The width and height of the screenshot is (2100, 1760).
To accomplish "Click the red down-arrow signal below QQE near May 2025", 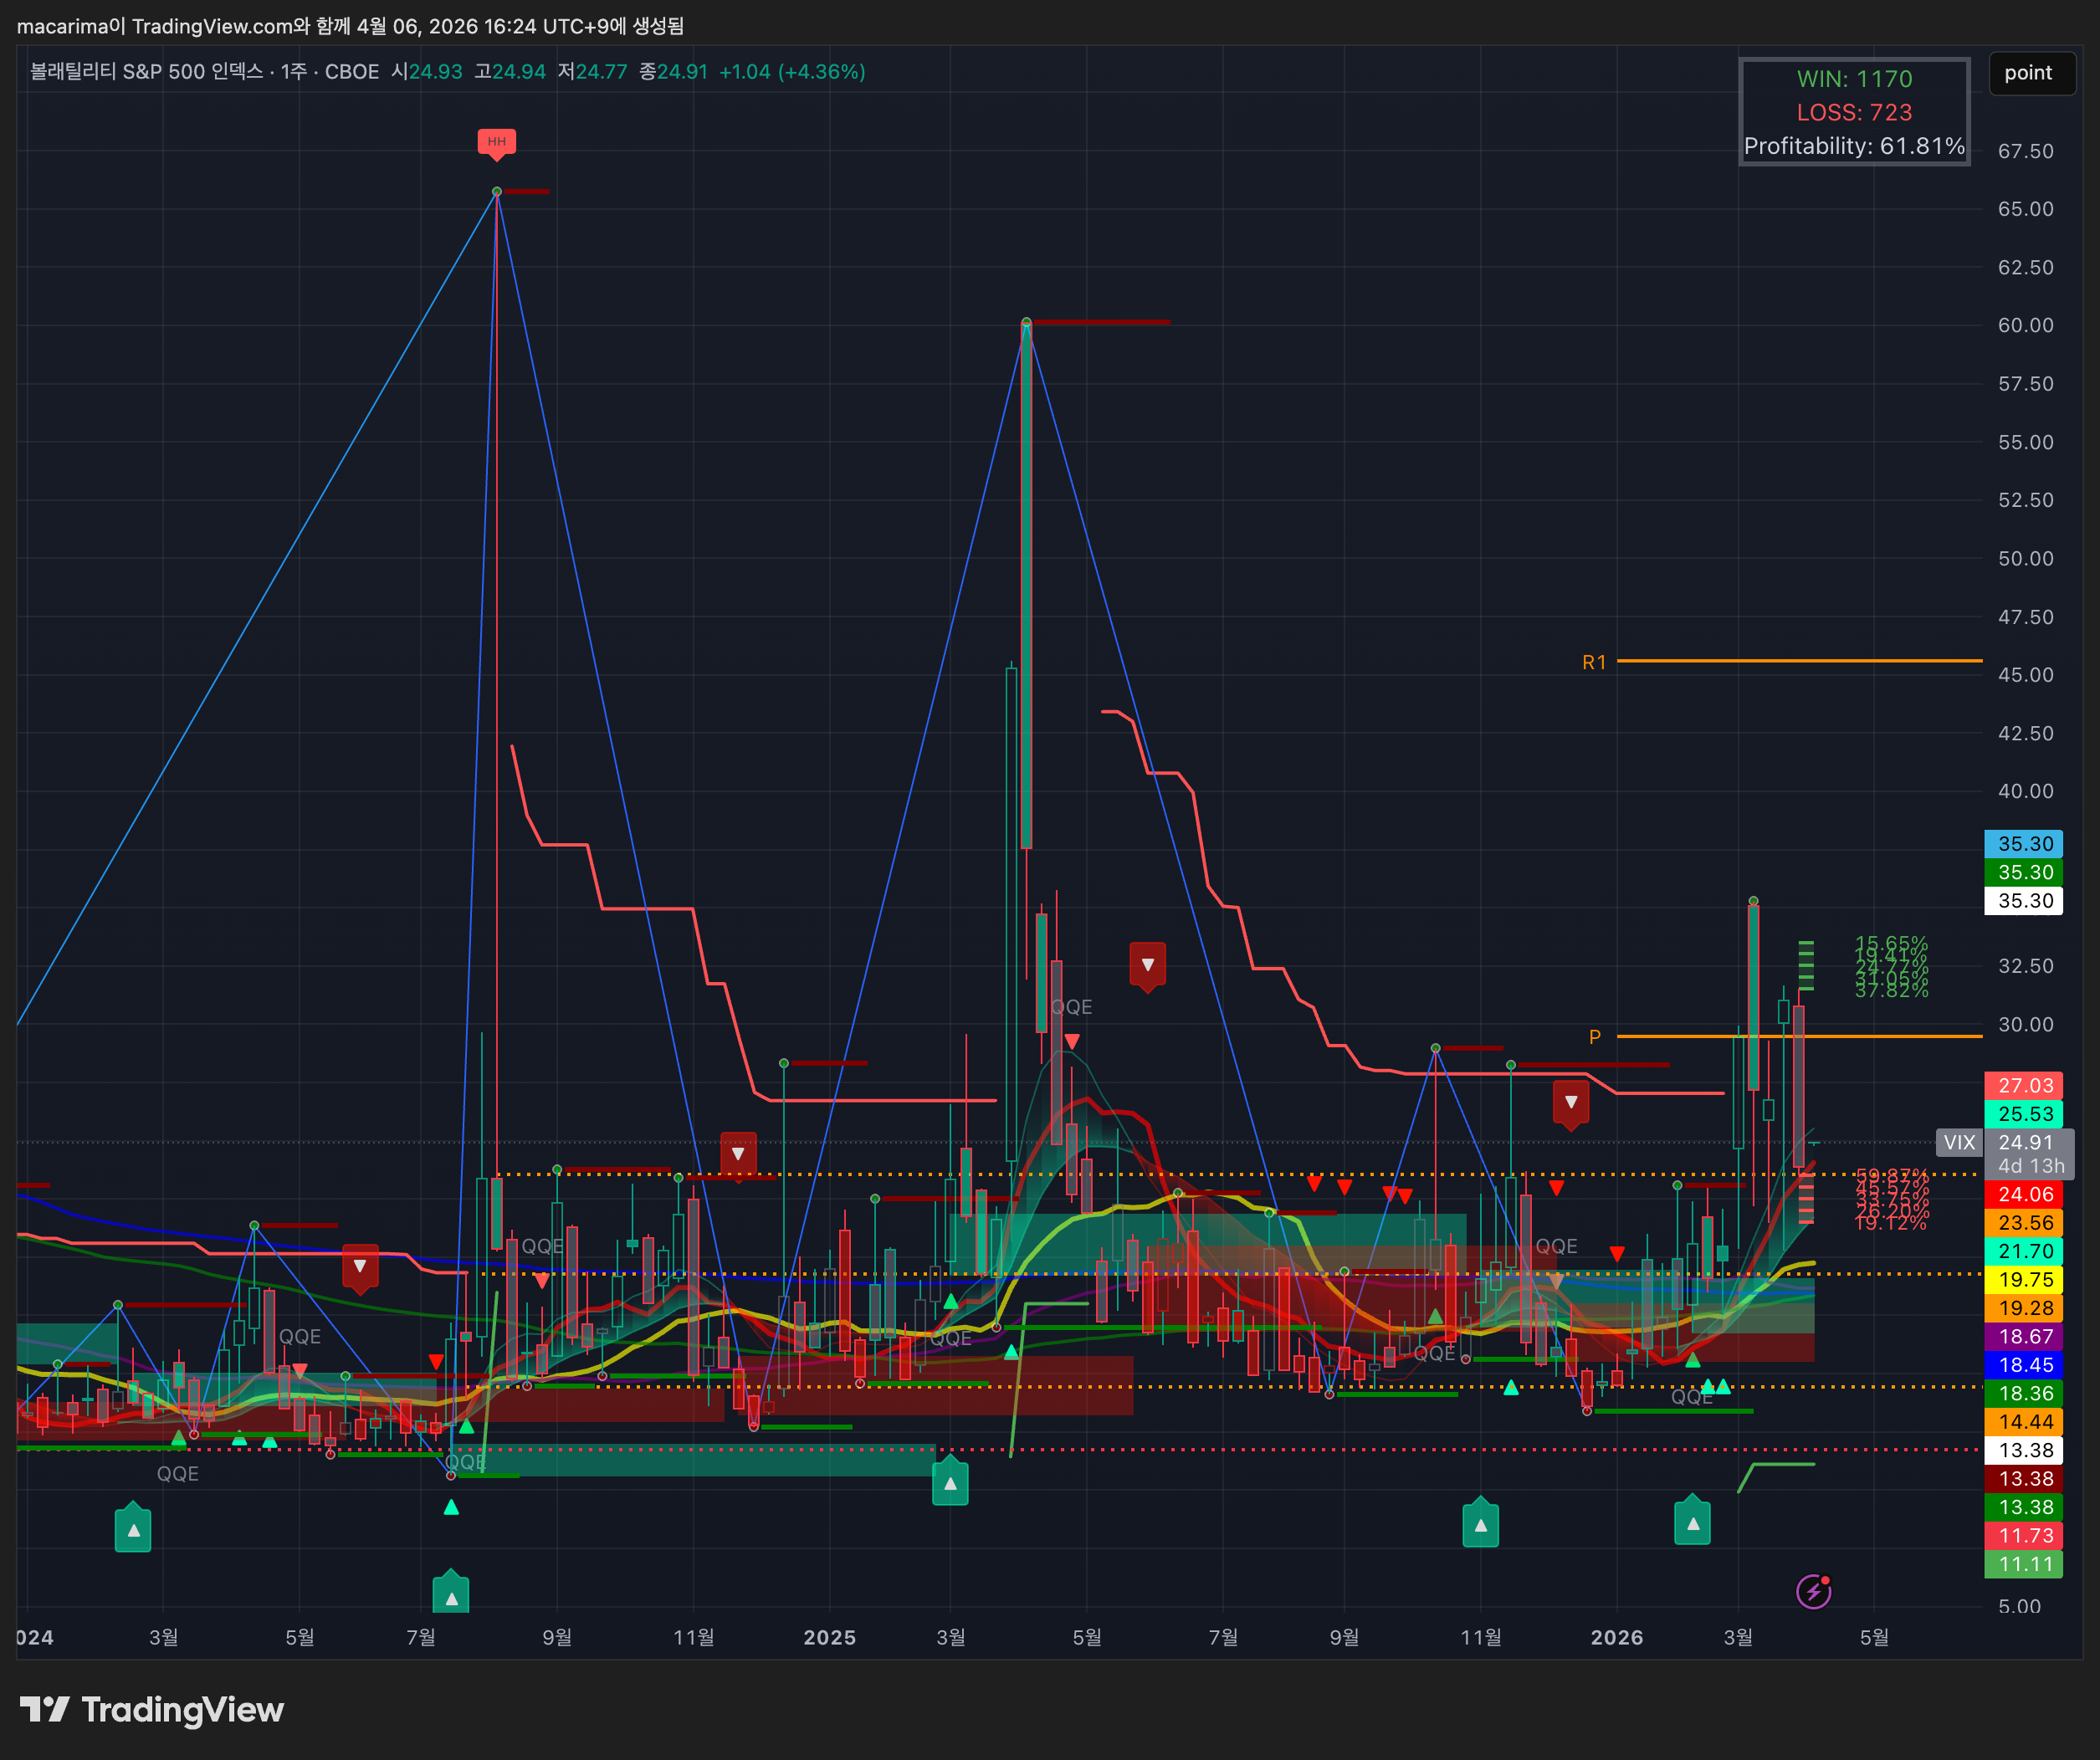I will (1071, 1041).
